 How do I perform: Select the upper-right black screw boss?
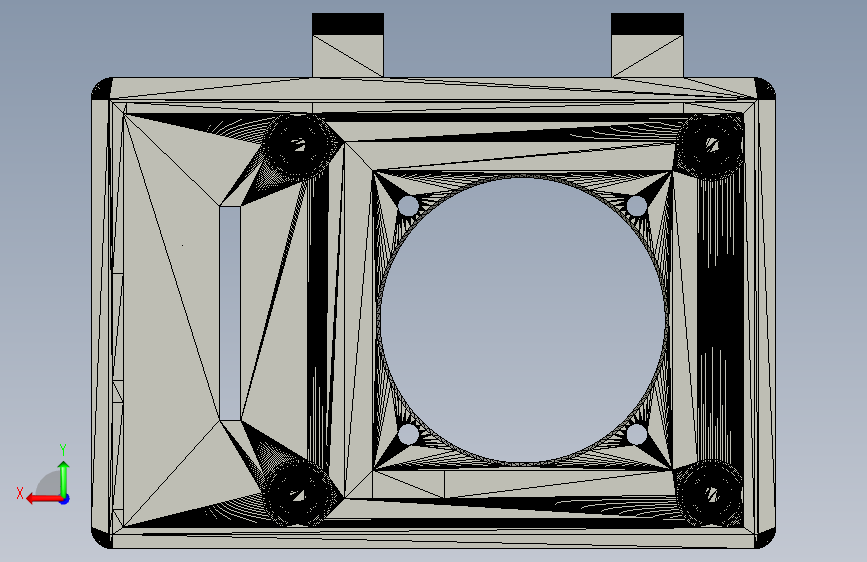pos(711,145)
